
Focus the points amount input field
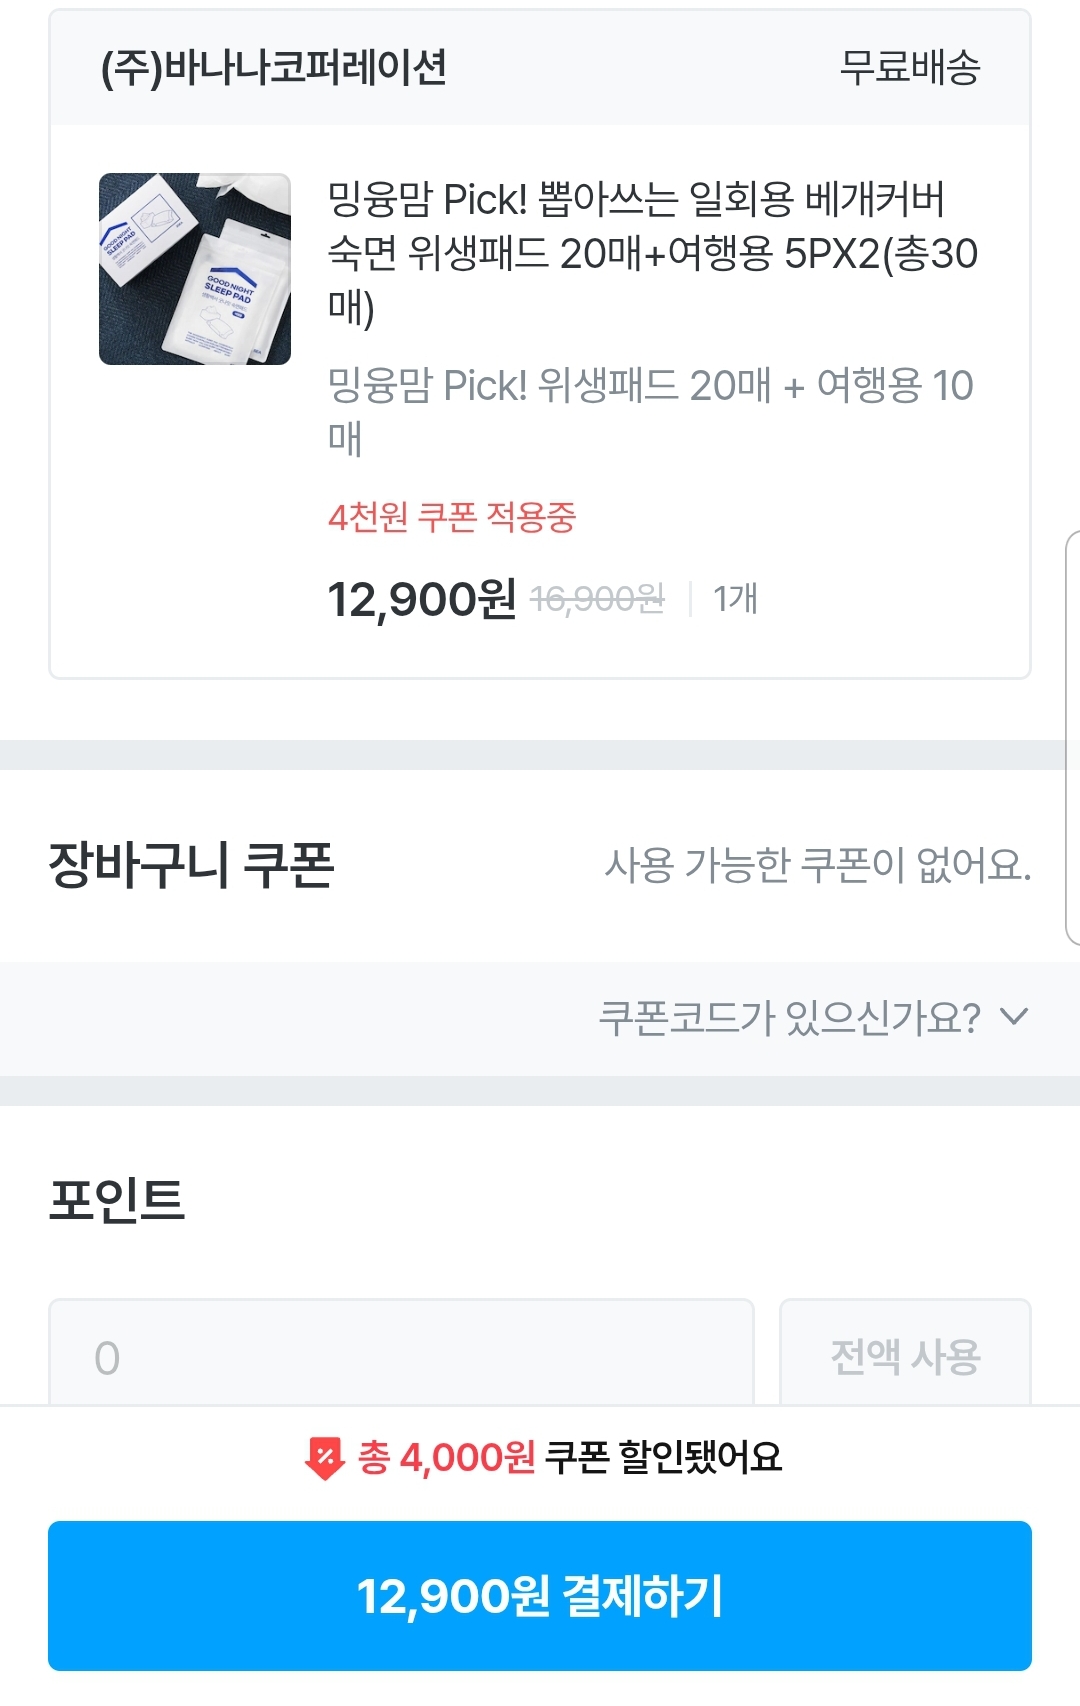[x=401, y=1355]
